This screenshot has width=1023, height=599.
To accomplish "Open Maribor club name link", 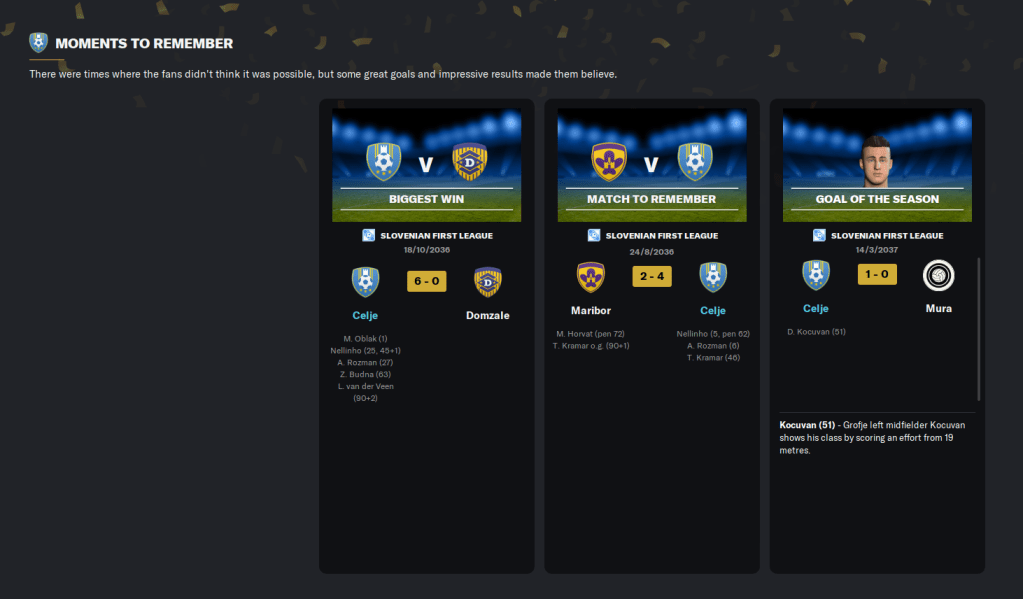I will tap(590, 311).
